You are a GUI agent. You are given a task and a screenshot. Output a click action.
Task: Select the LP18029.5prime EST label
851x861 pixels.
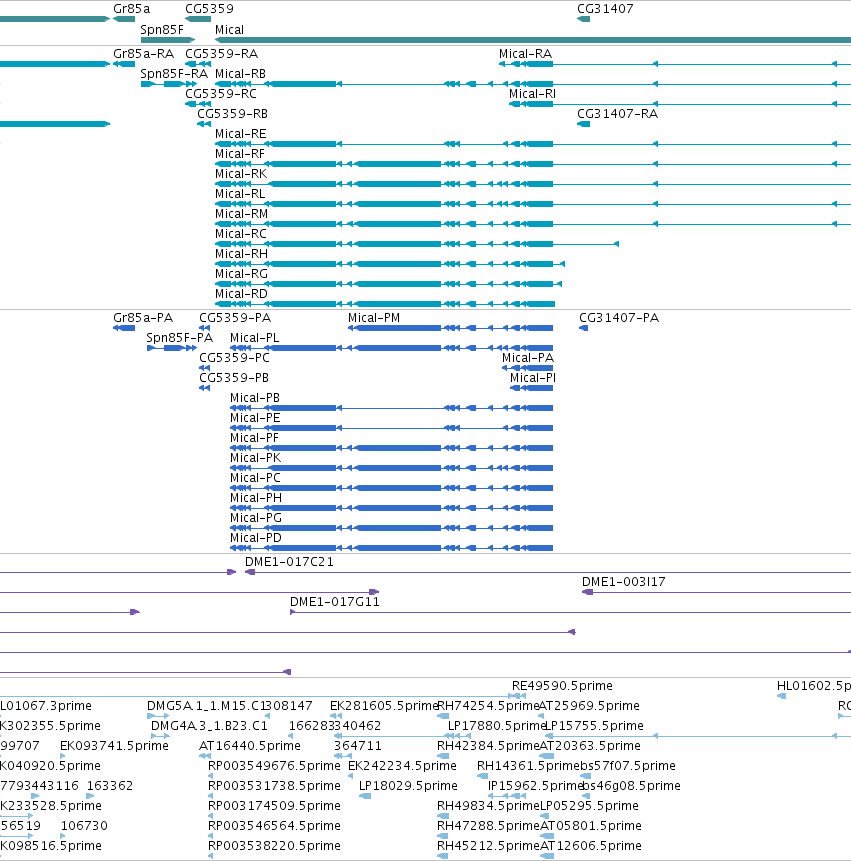[408, 786]
